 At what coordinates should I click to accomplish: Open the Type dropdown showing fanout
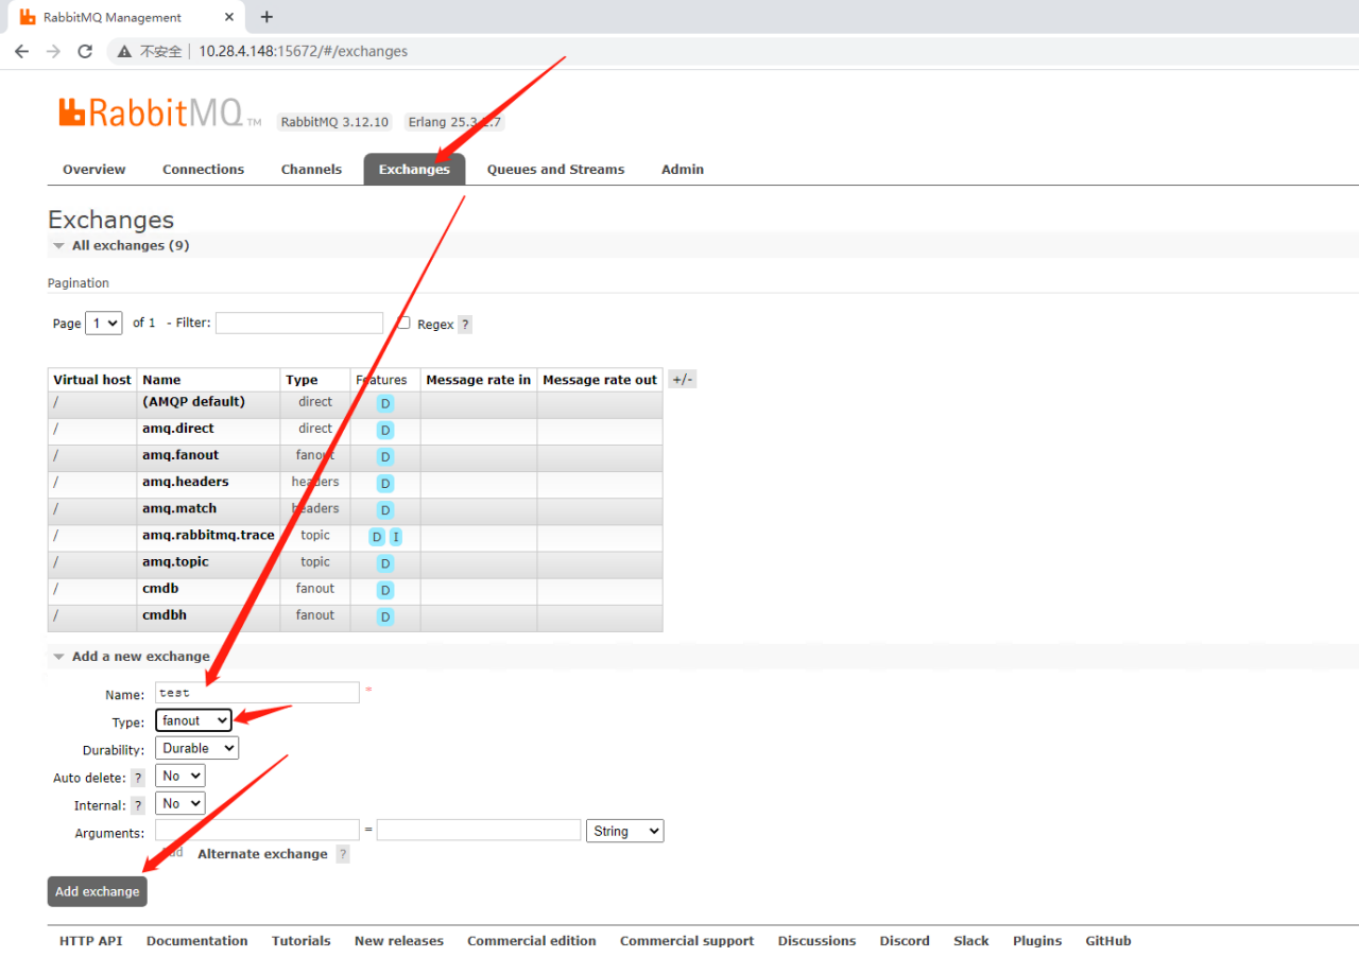(194, 721)
